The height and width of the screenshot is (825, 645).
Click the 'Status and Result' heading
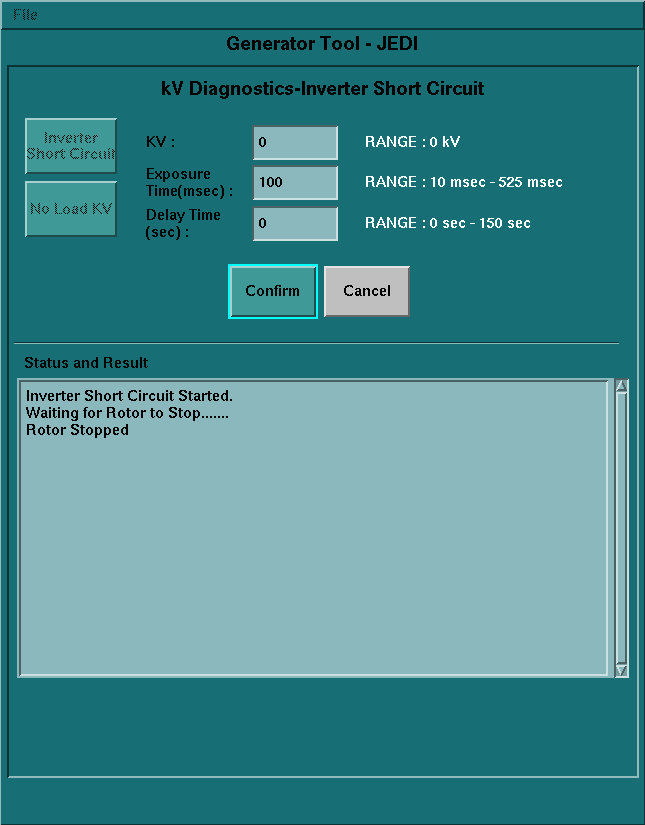(86, 362)
